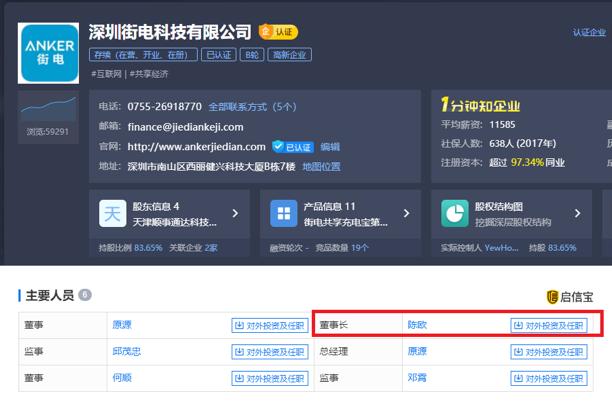Click the ANKER 街电 company logo
This screenshot has height=404, width=612.
pyautogui.click(x=48, y=53)
